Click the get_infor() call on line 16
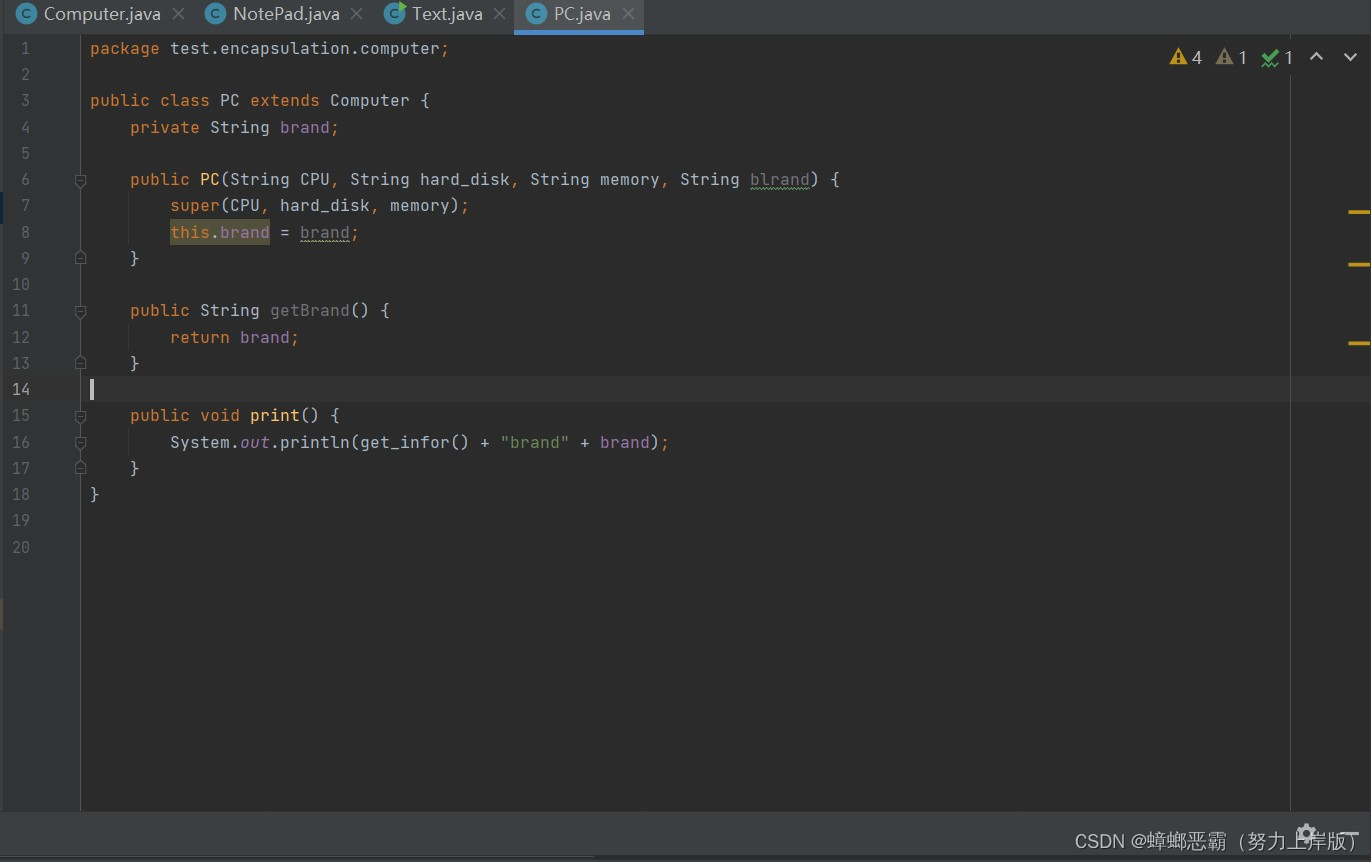This screenshot has width=1371, height=862. pos(414,442)
